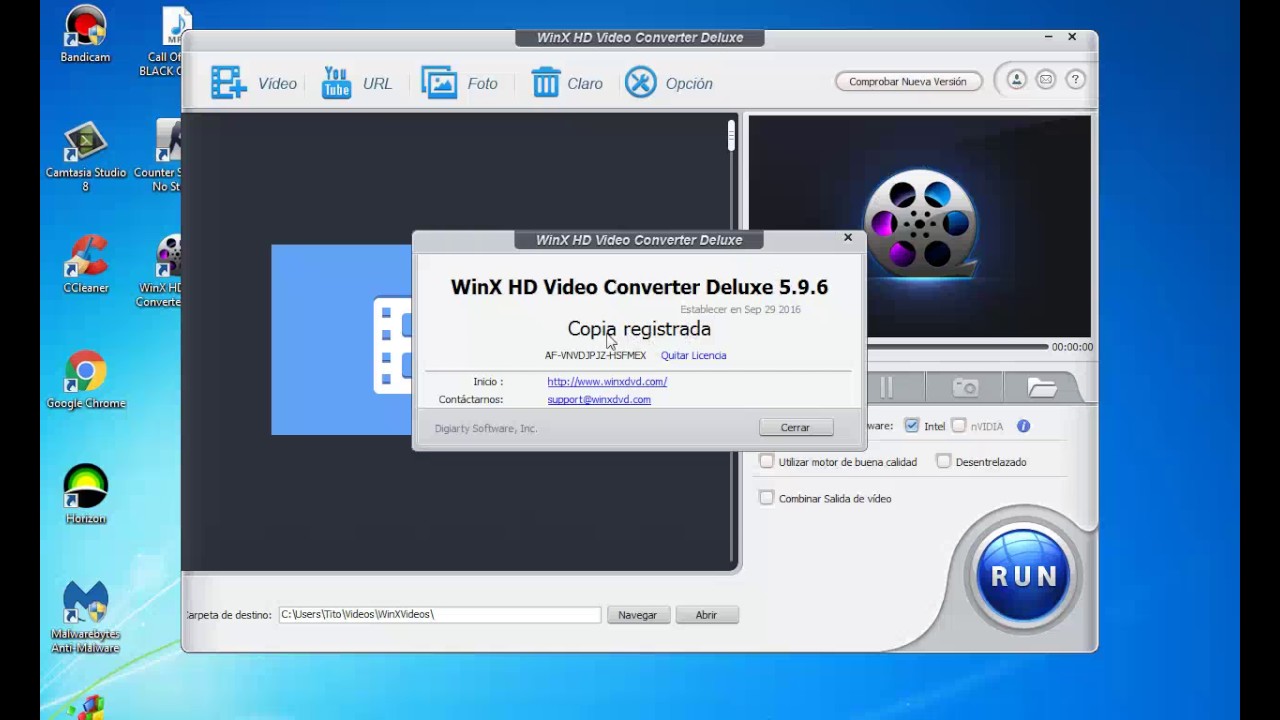Open the CCleaner desktop icon
Viewport: 1280px width, 720px height.
pyautogui.click(x=86, y=264)
